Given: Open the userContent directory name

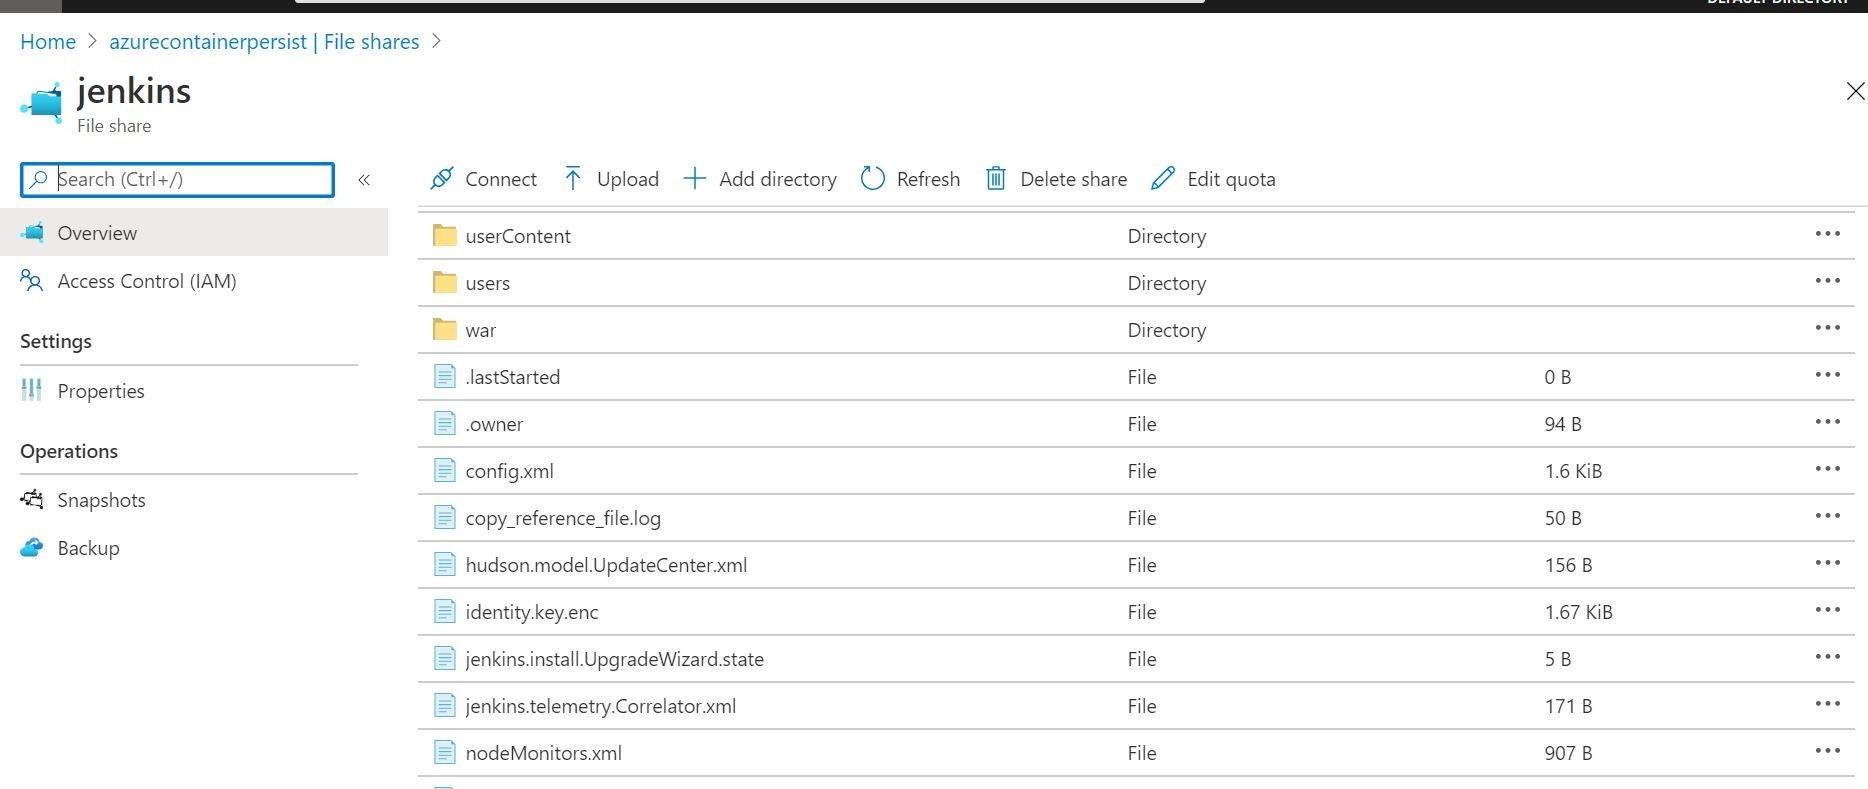Looking at the screenshot, I should 518,236.
